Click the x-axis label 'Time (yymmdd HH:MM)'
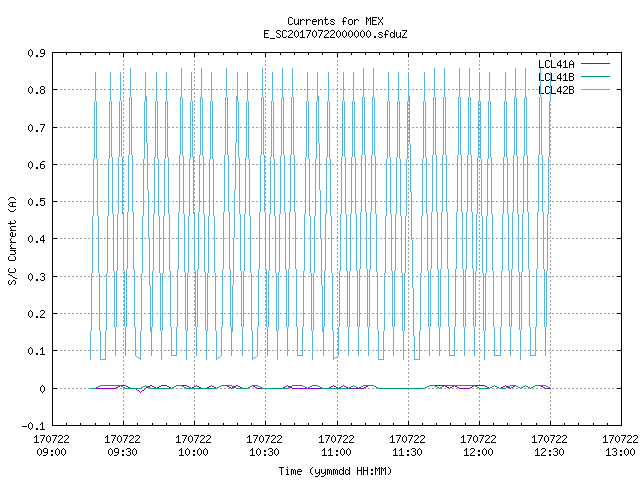 (335, 471)
